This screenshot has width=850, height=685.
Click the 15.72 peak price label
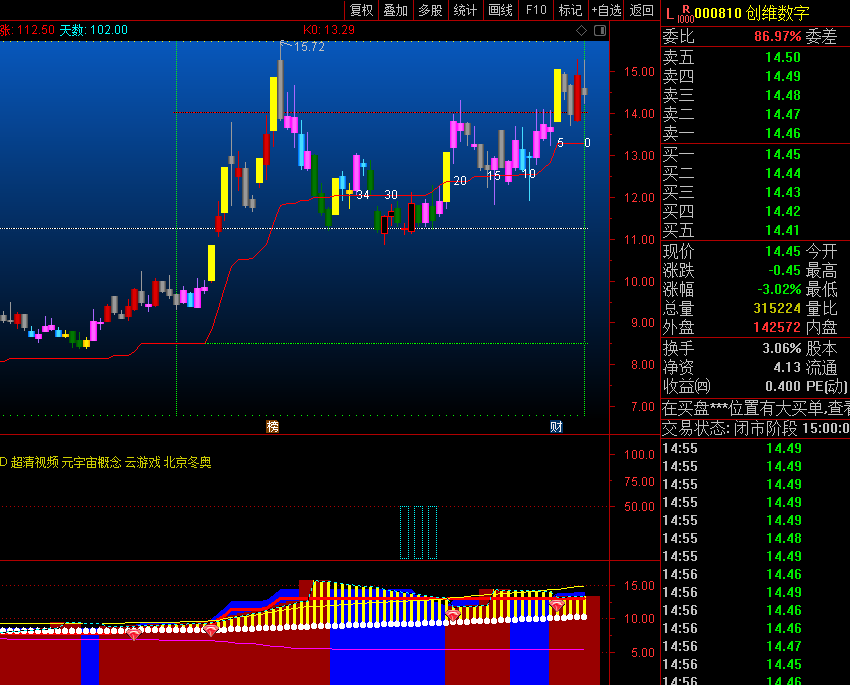tap(310, 47)
